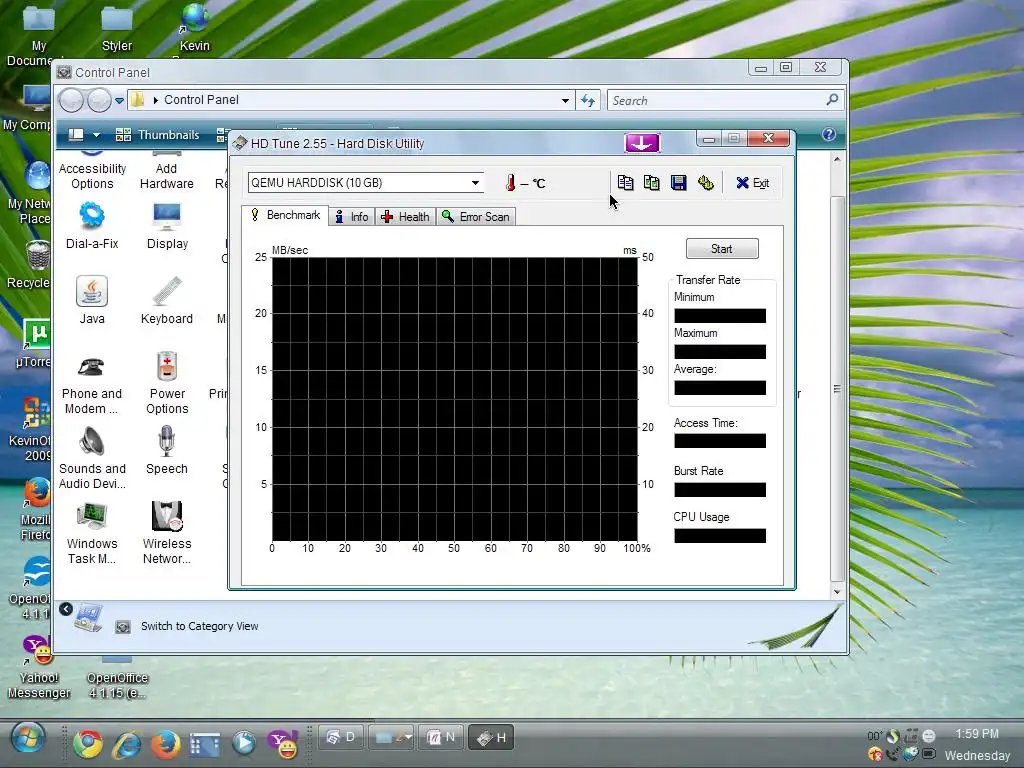Click Switch to Category View link
1024x768 pixels.
[x=199, y=626]
